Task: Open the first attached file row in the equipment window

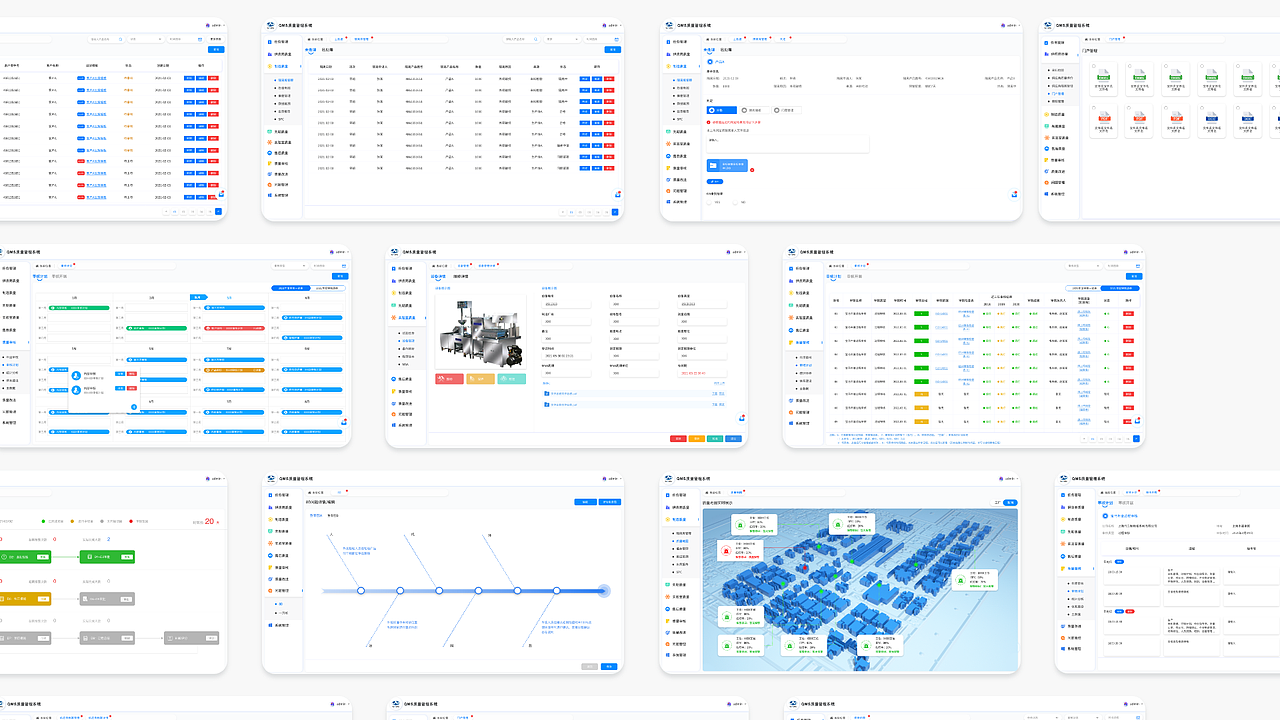Action: 634,393
